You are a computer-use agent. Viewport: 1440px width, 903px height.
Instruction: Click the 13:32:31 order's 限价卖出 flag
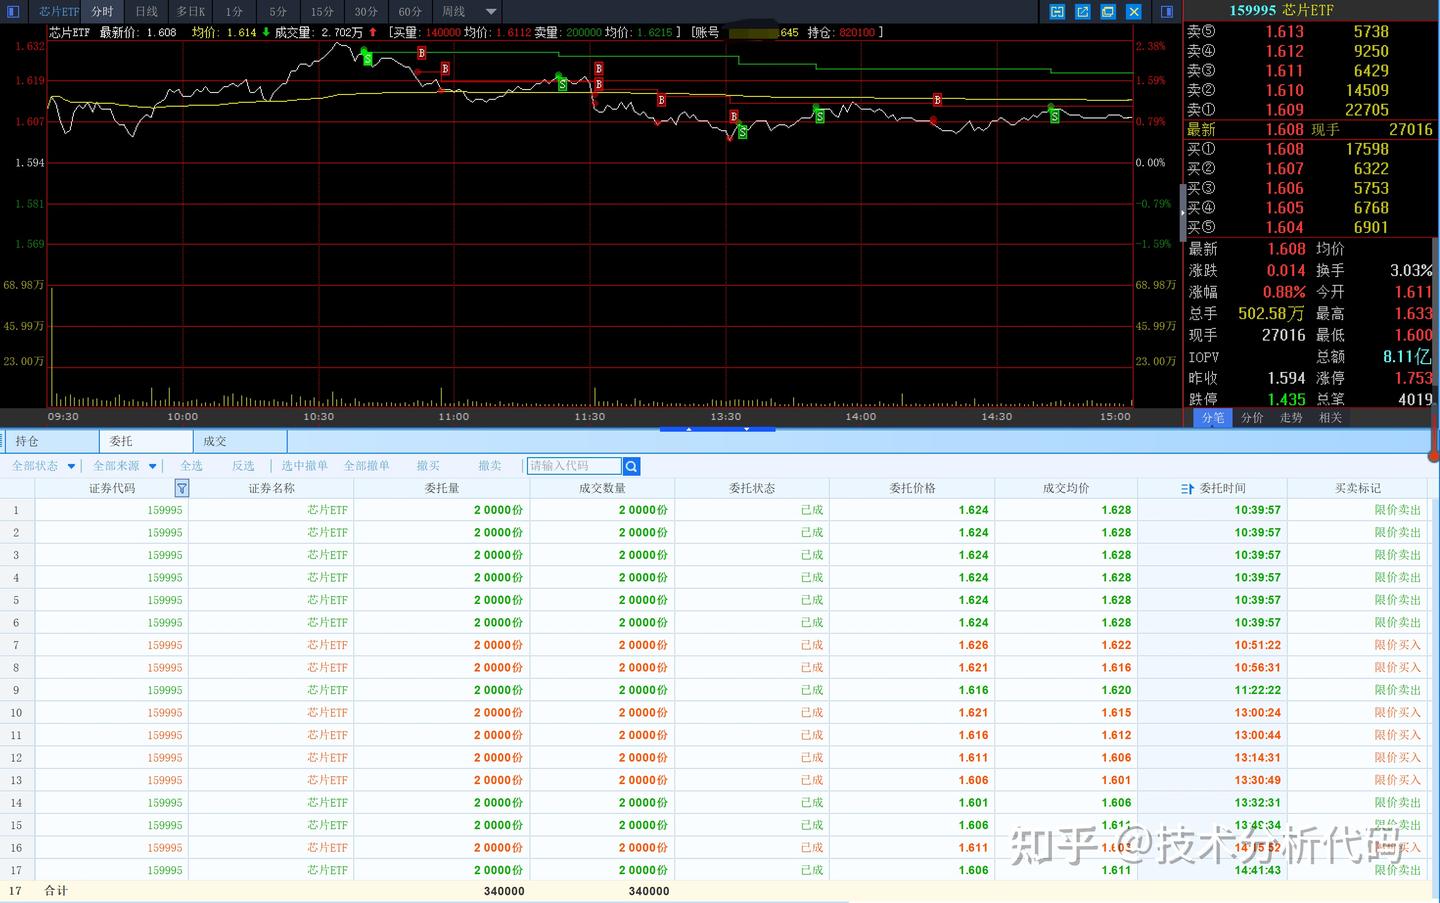click(x=1397, y=803)
